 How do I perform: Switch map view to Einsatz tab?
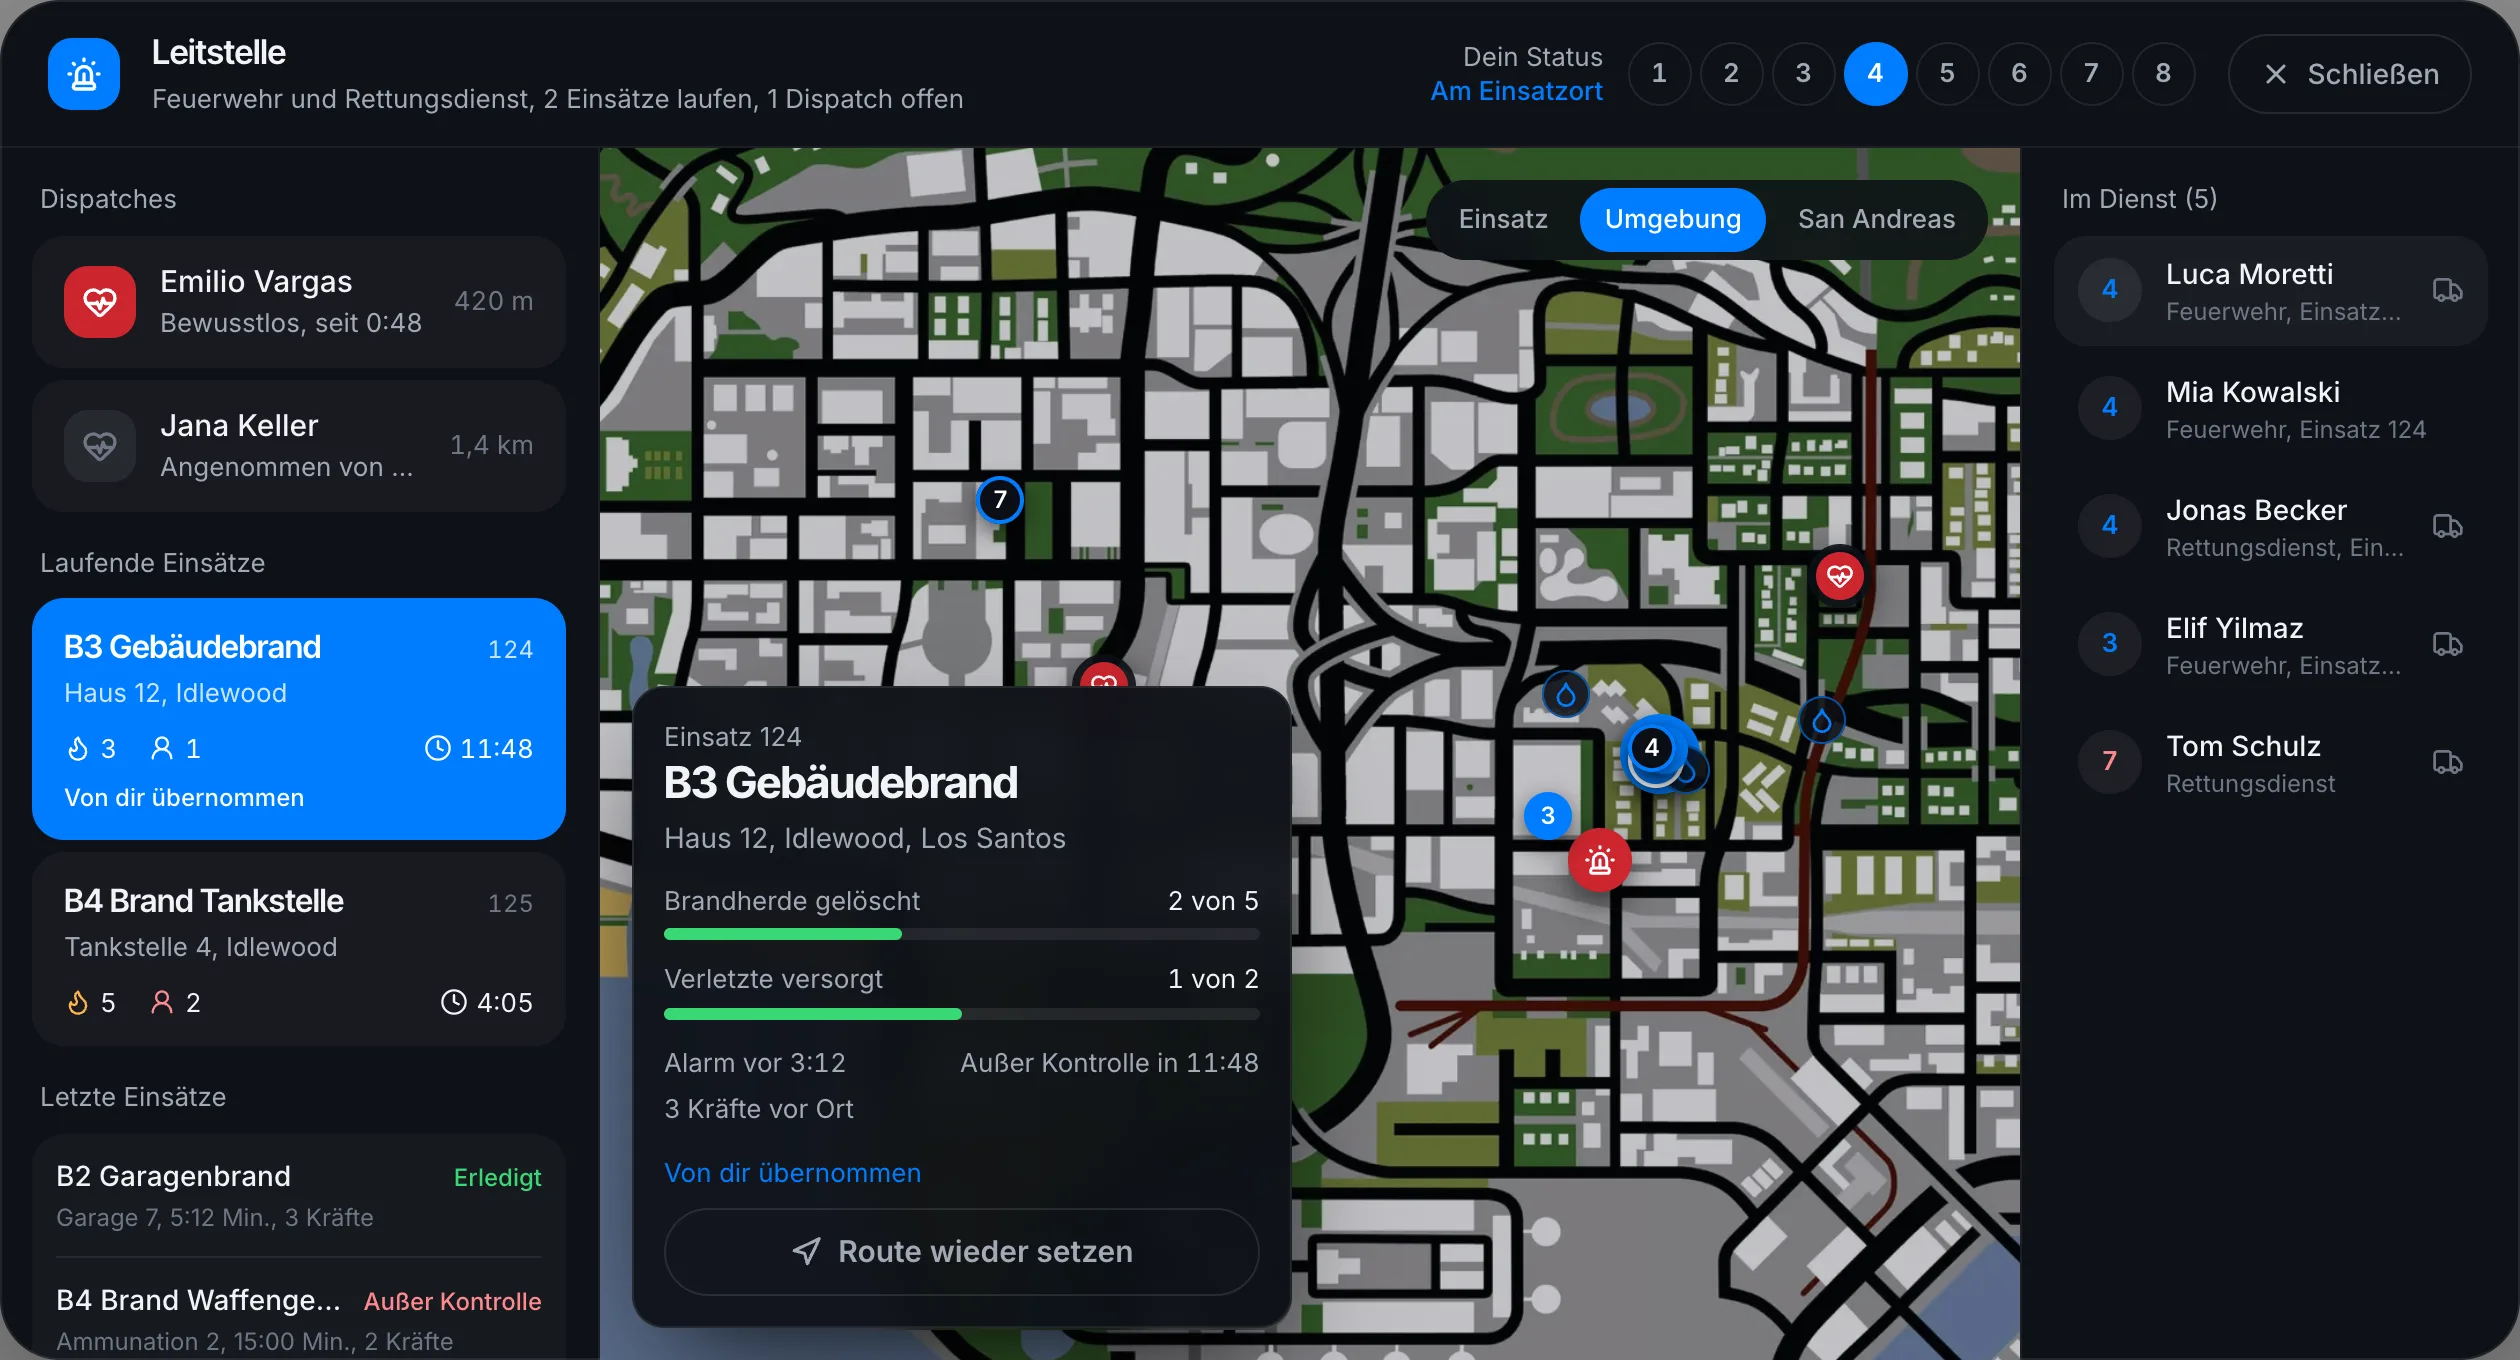click(1503, 219)
